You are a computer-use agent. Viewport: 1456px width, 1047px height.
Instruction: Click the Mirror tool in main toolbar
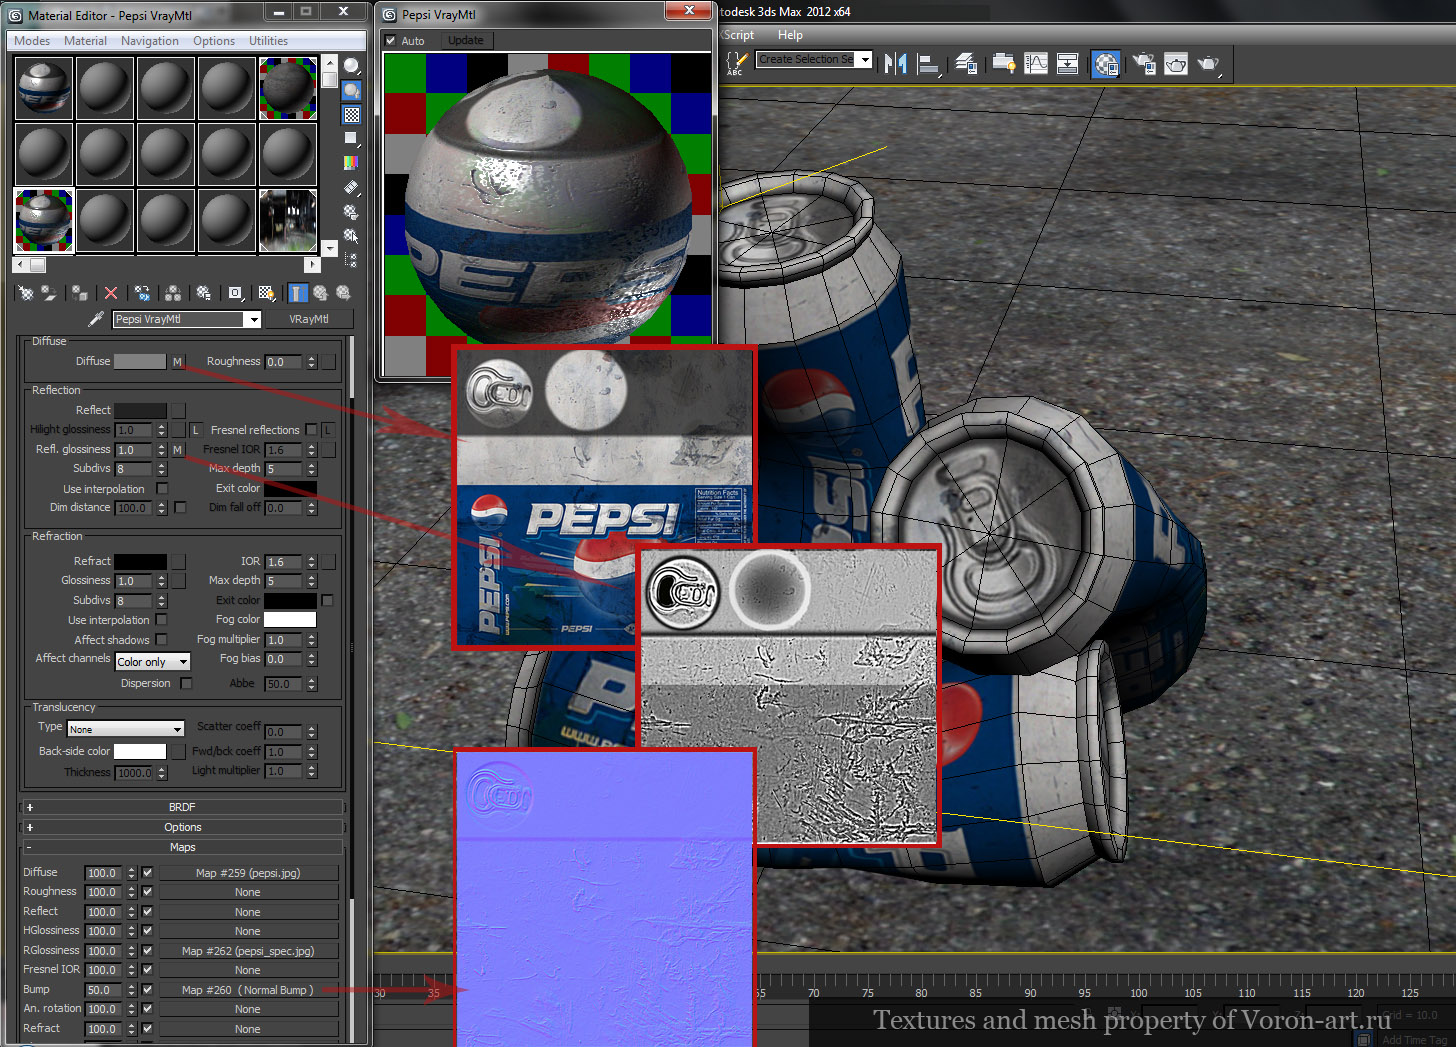pyautogui.click(x=895, y=64)
